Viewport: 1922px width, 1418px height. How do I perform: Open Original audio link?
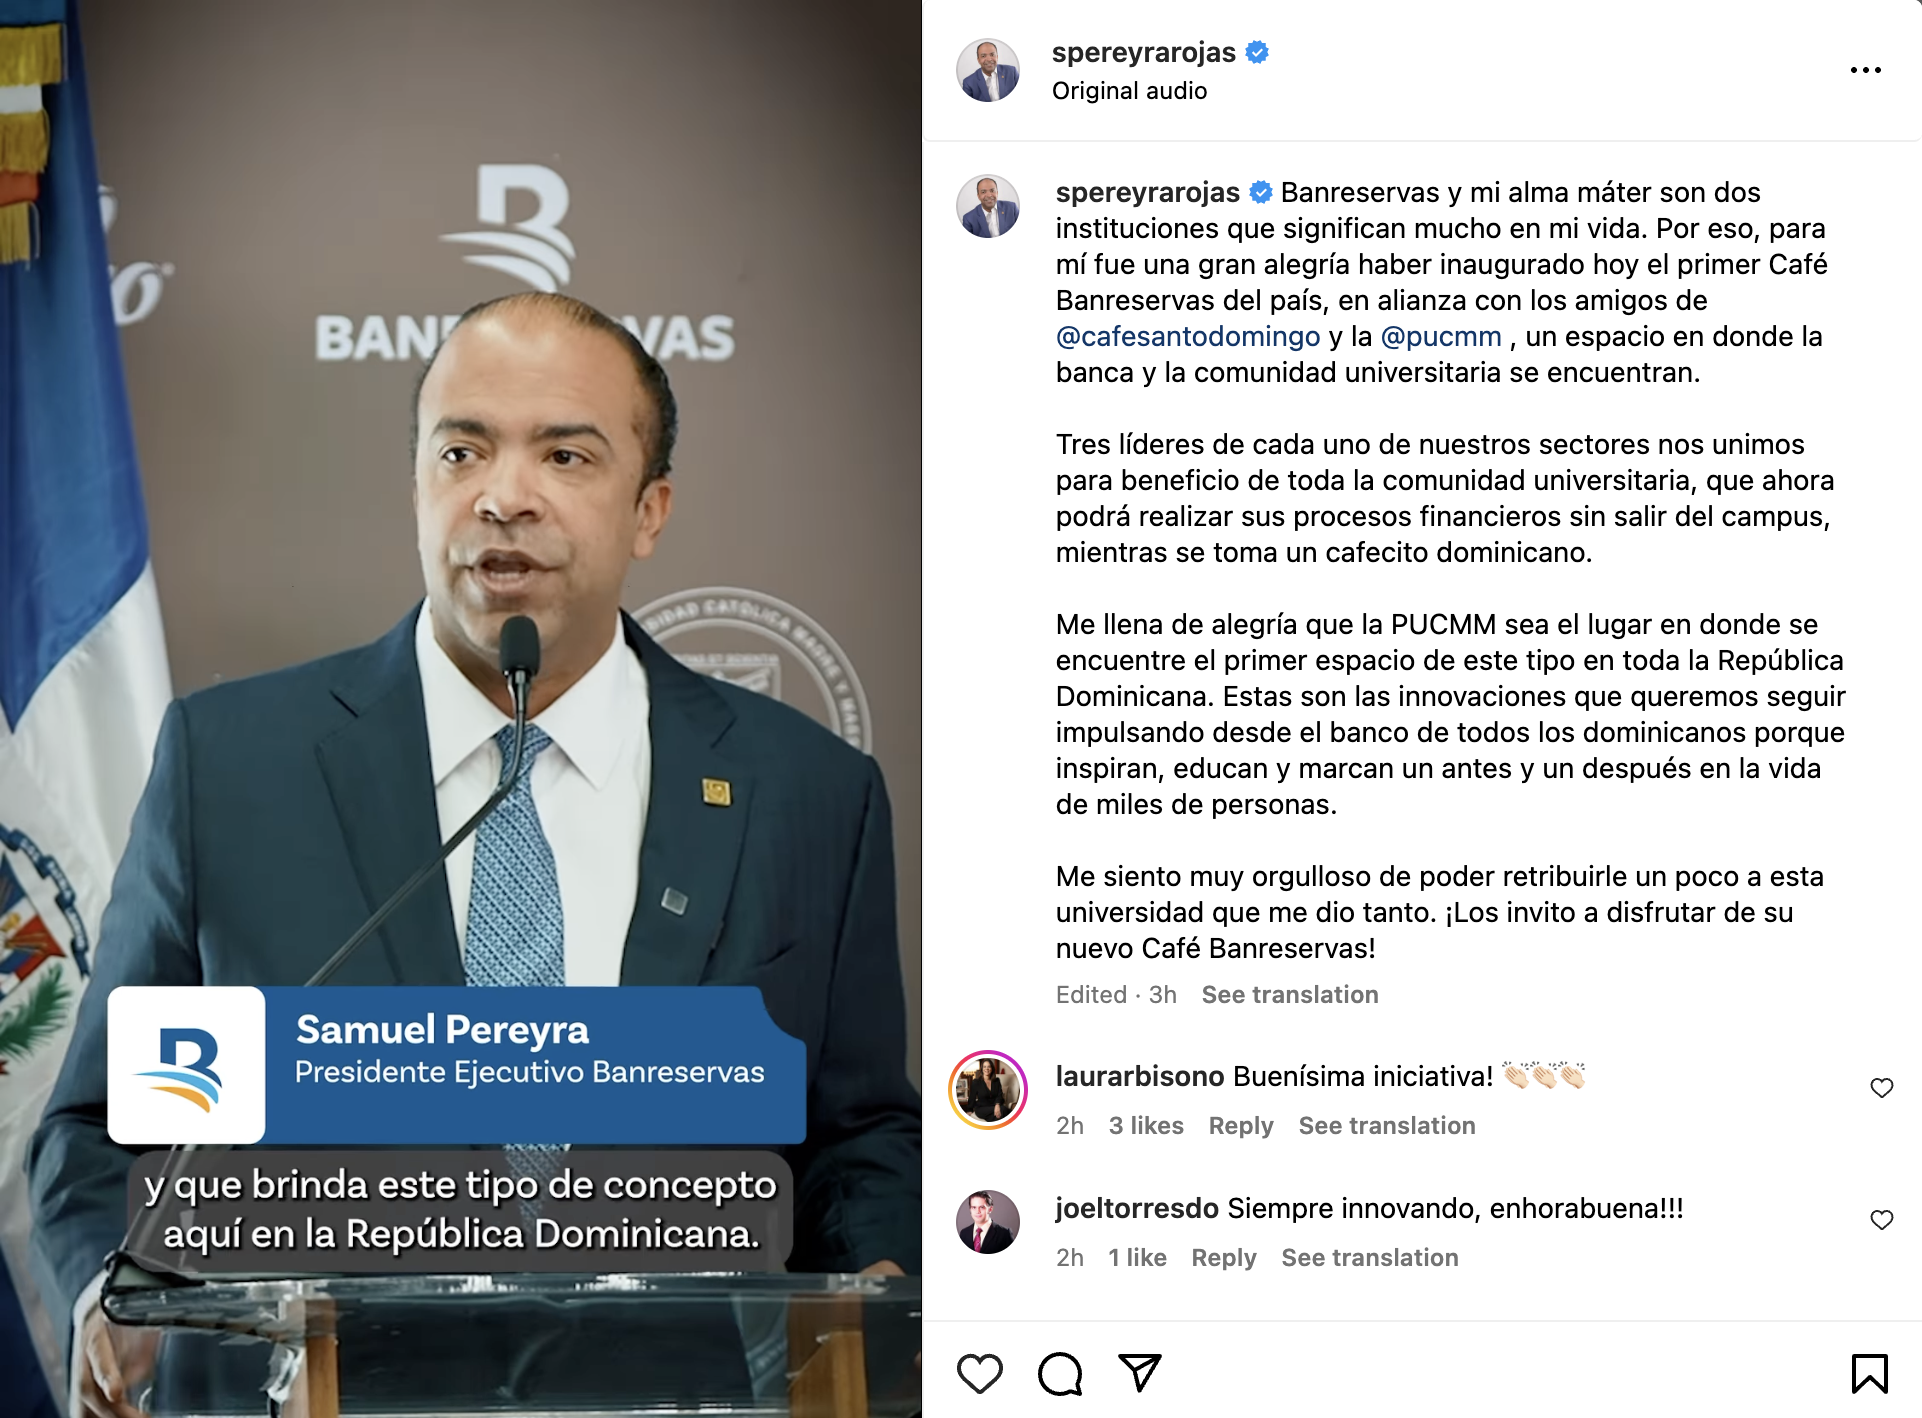point(1129,91)
